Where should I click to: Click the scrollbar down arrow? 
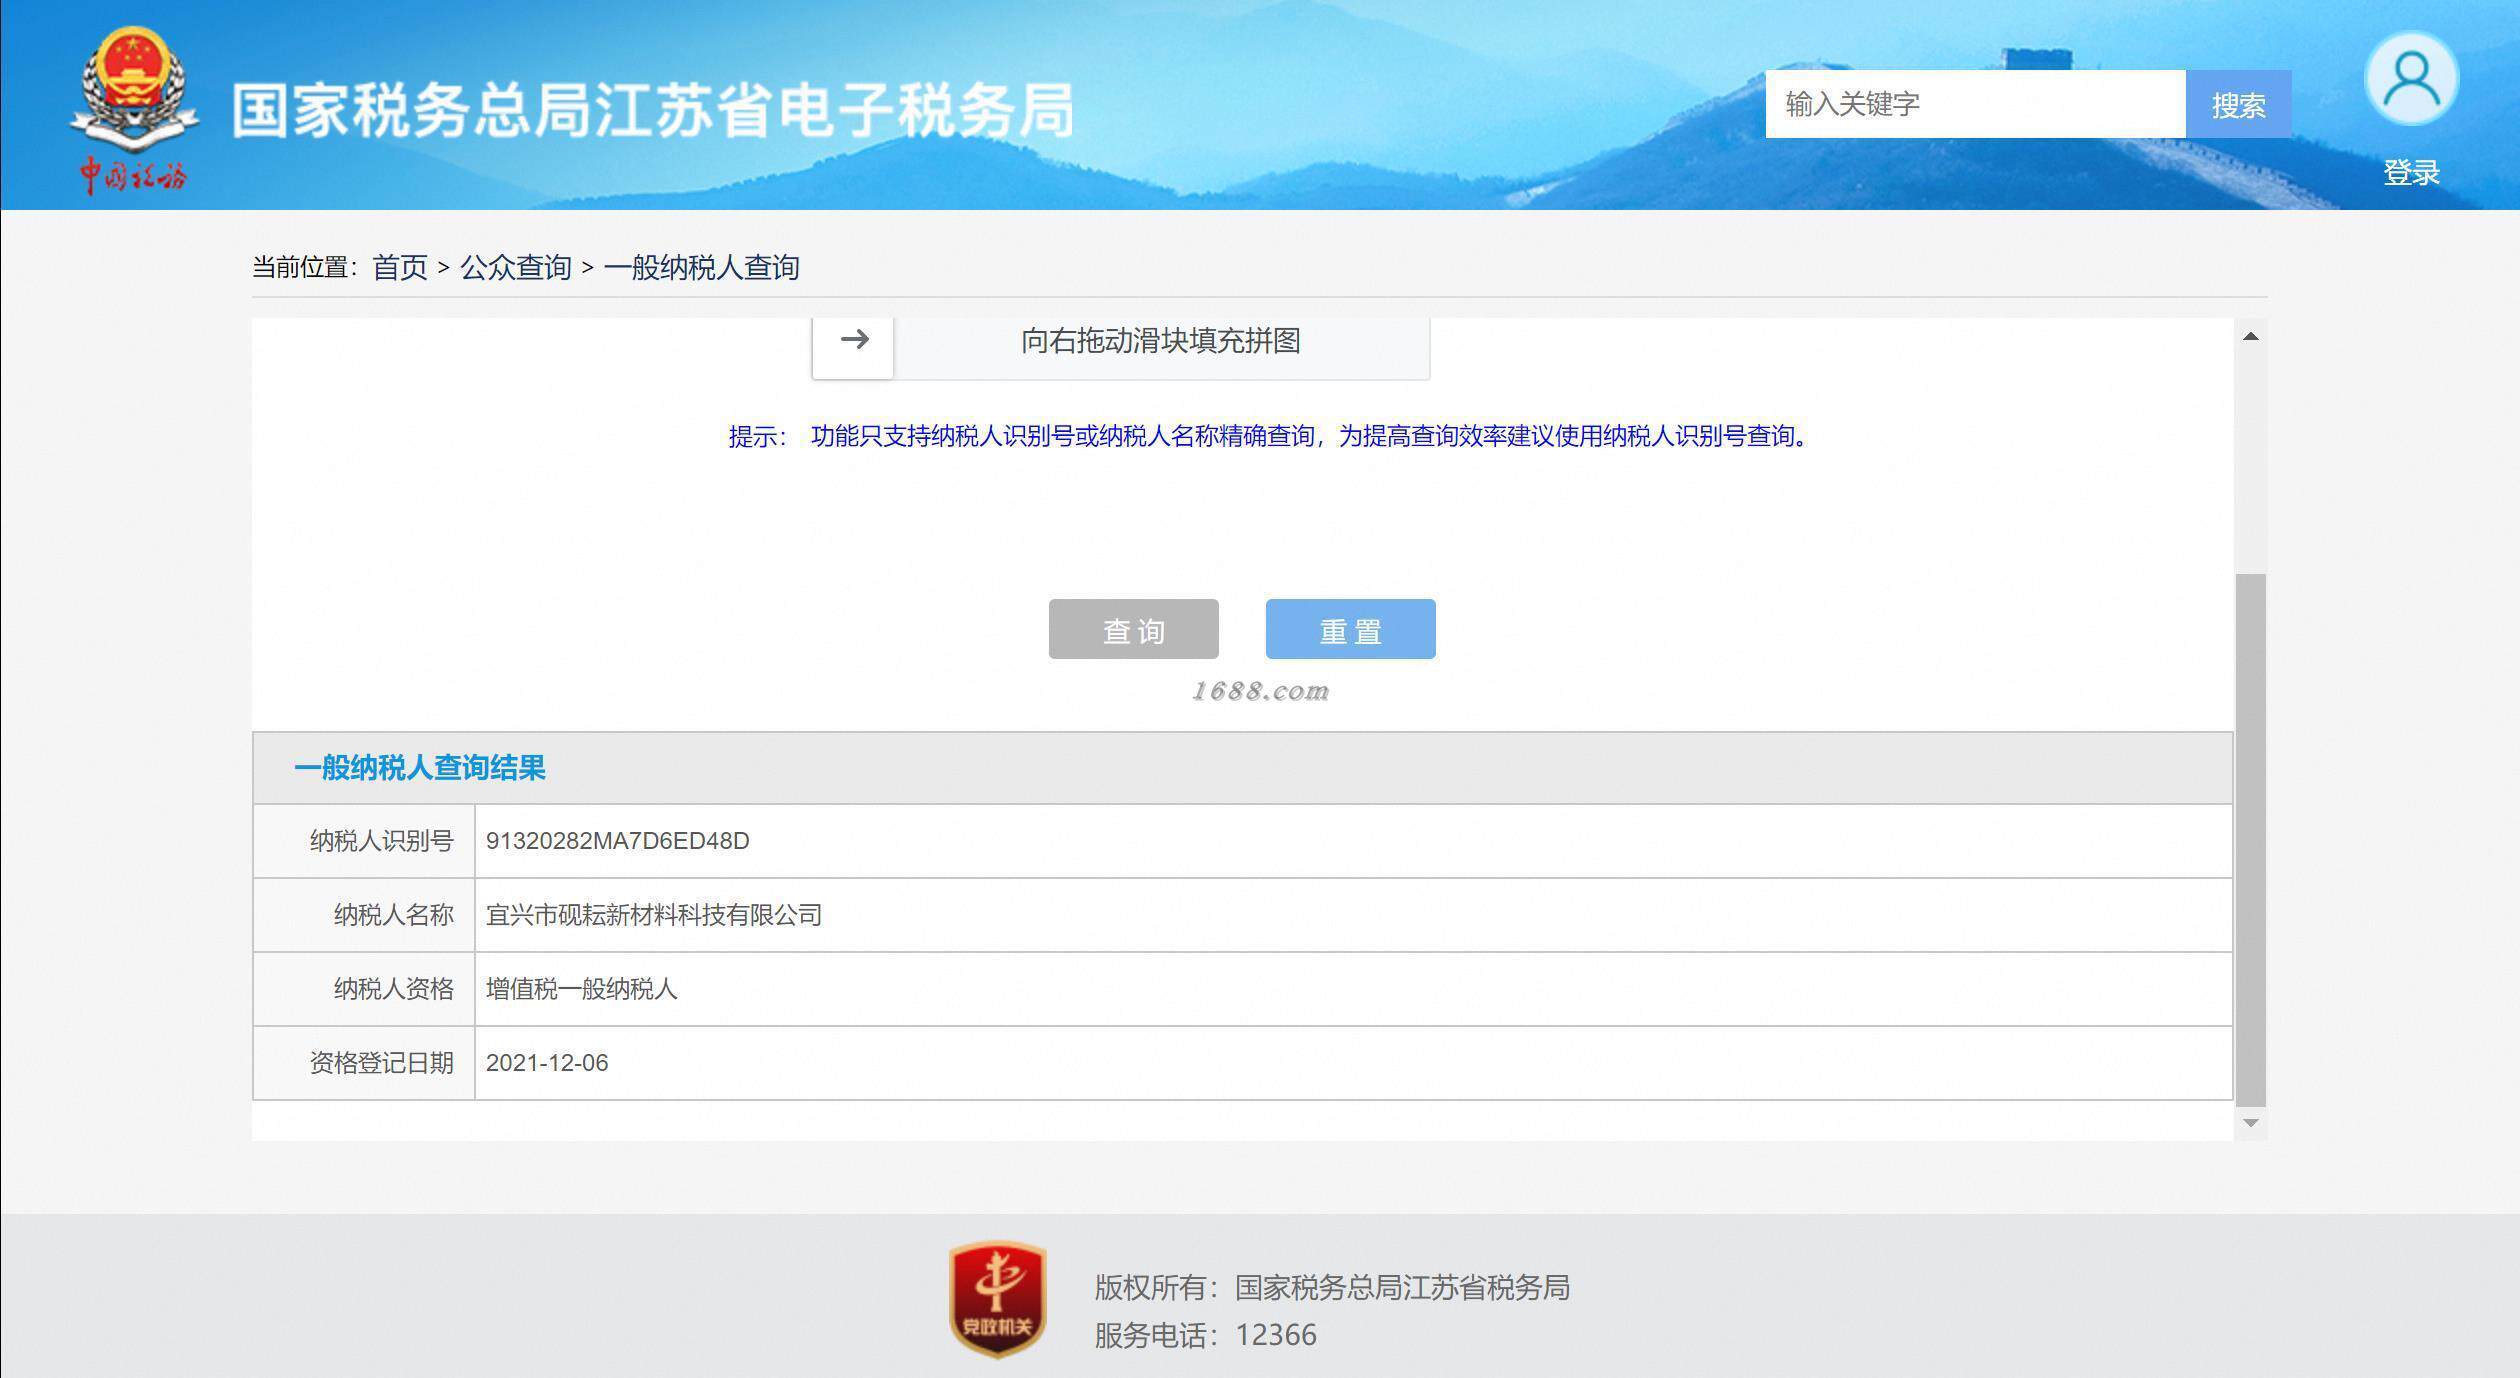tap(2250, 1123)
